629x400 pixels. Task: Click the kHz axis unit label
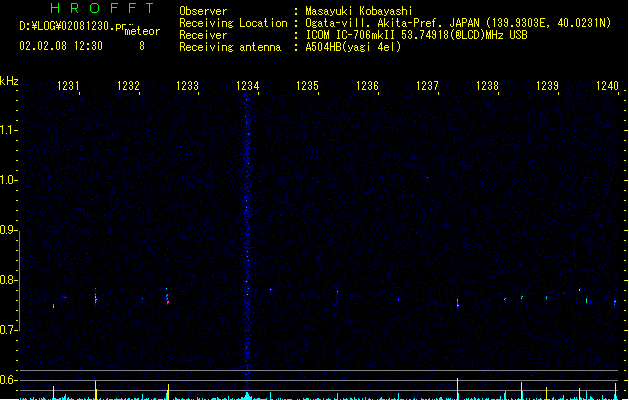click(9, 81)
